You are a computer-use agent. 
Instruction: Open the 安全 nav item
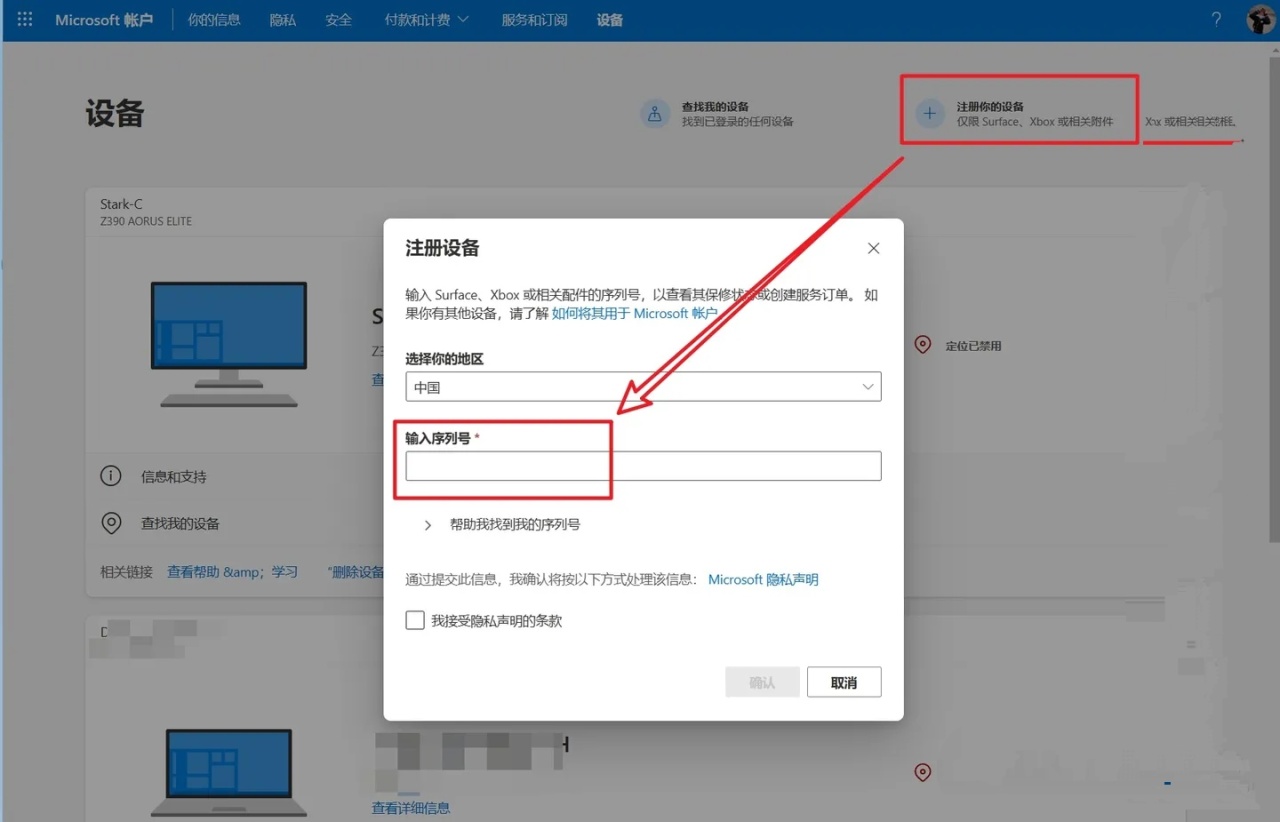click(339, 20)
